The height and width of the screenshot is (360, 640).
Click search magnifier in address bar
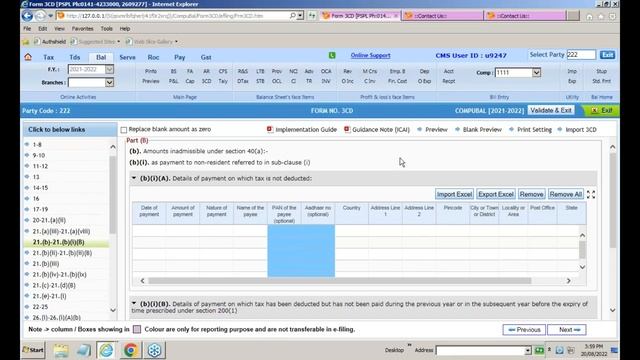pyautogui.click(x=293, y=16)
